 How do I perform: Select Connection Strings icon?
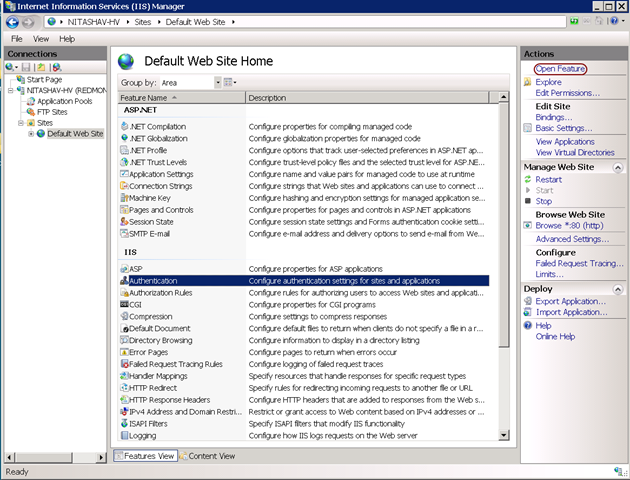coord(125,186)
